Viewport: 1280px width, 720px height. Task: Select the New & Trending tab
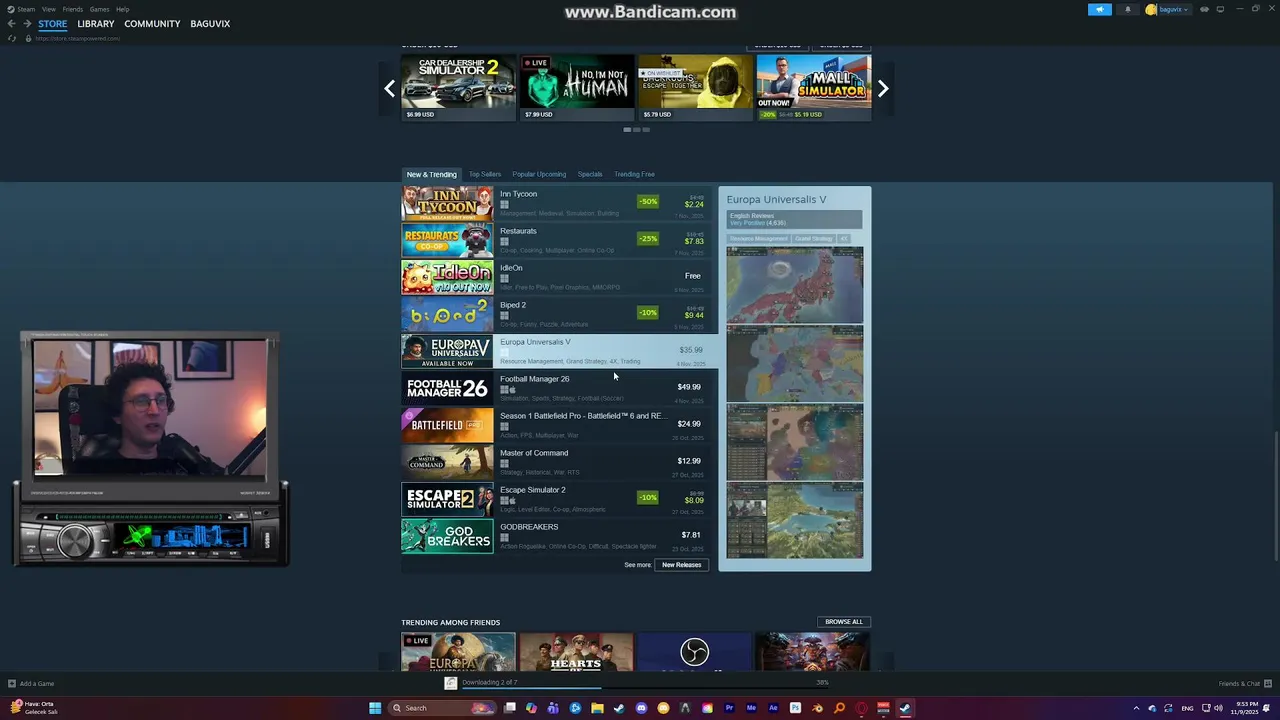point(431,174)
